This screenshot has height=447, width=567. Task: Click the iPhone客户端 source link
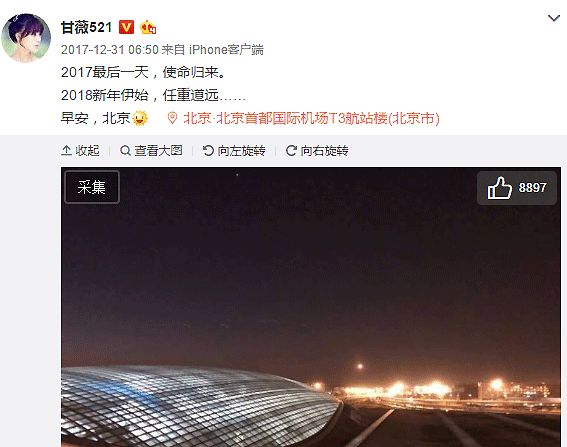pyautogui.click(x=226, y=50)
